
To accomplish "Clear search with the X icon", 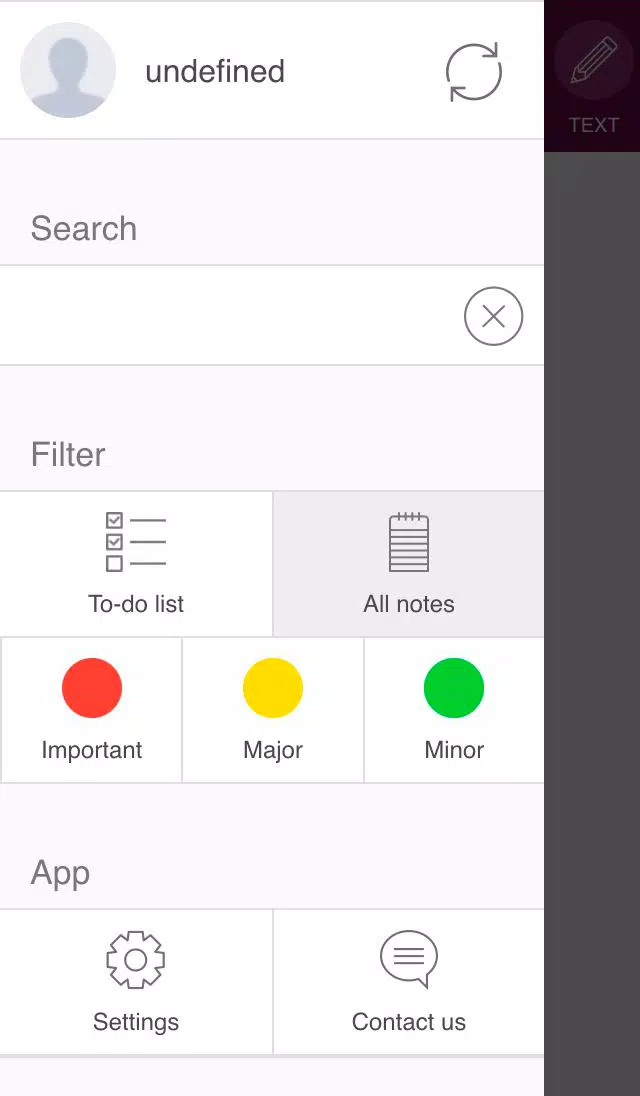I will [x=493, y=316].
